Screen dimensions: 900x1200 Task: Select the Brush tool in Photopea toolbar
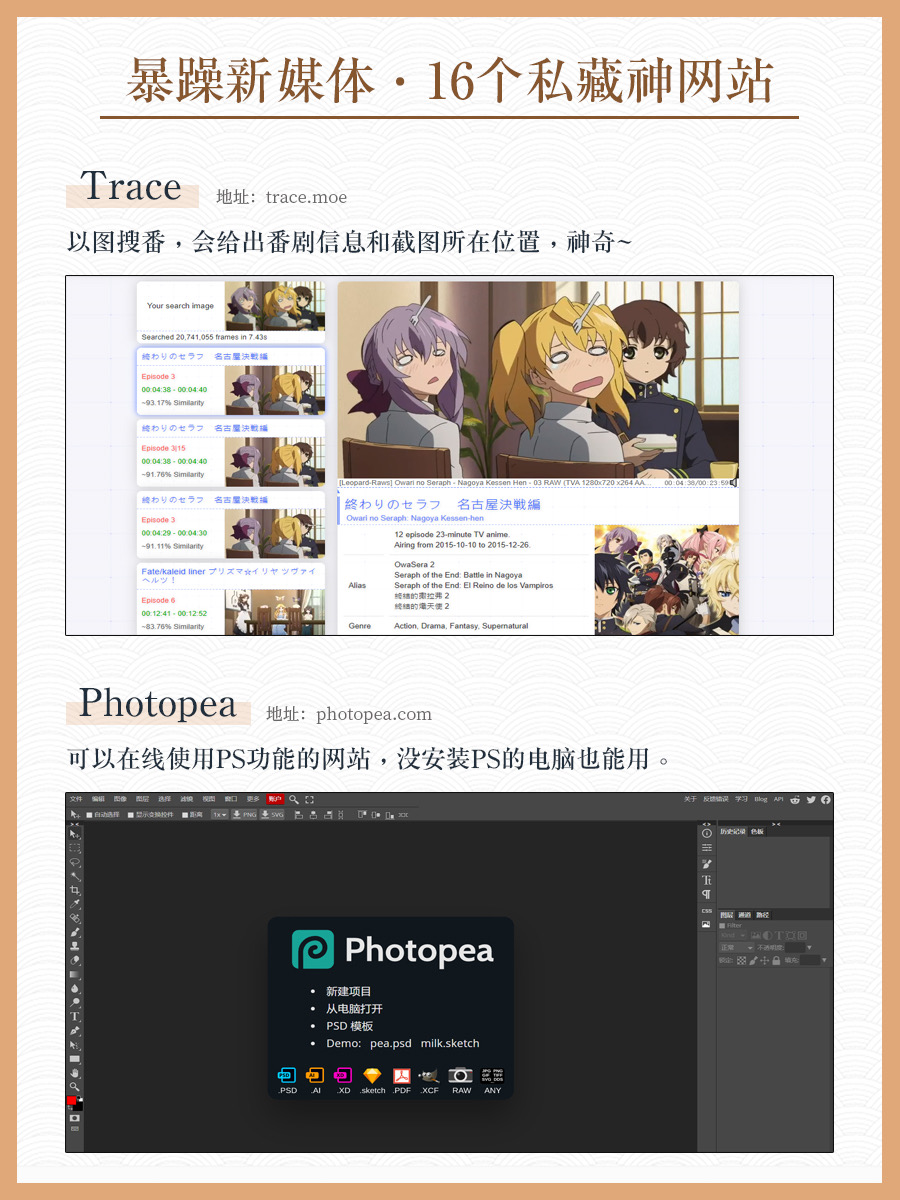[75, 932]
